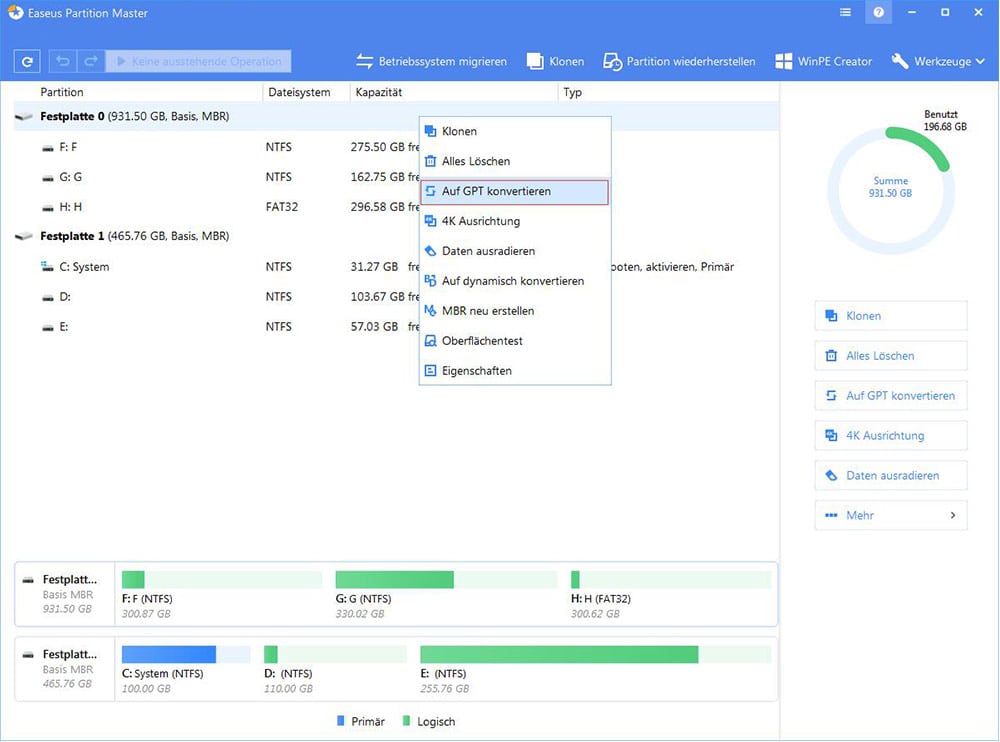The image size is (1000, 742).
Task: Click Auf GPT konvertieren in right panel
Action: pos(890,396)
